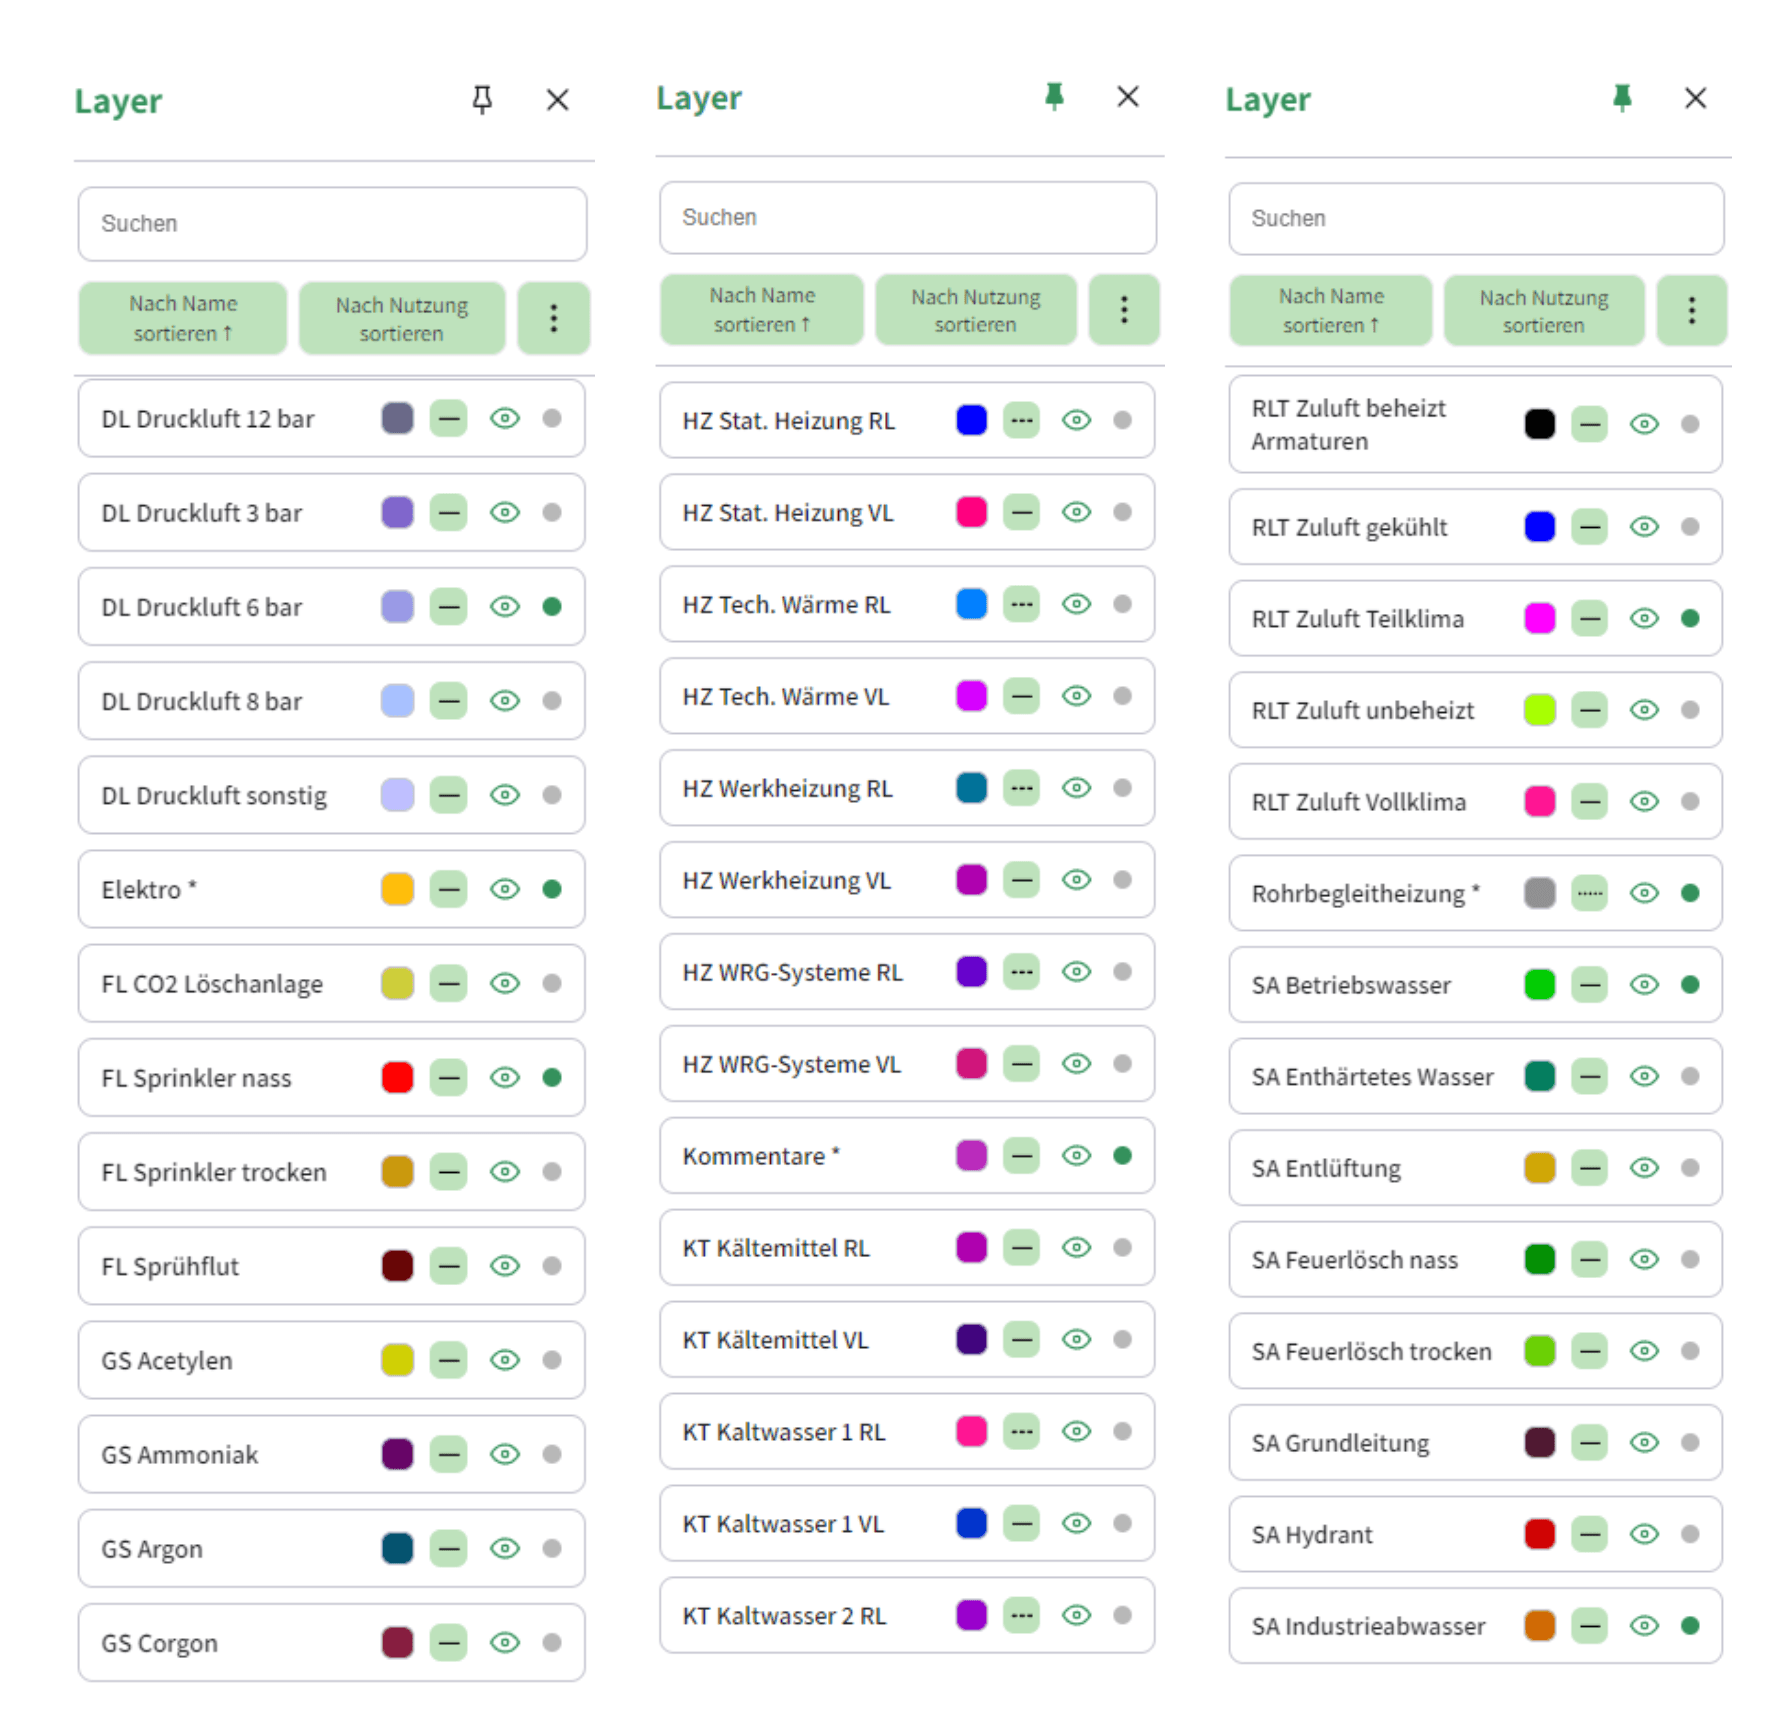Hide the HZ Werkheizung VL layer
The width and height of the screenshot is (1789, 1736).
1076,880
